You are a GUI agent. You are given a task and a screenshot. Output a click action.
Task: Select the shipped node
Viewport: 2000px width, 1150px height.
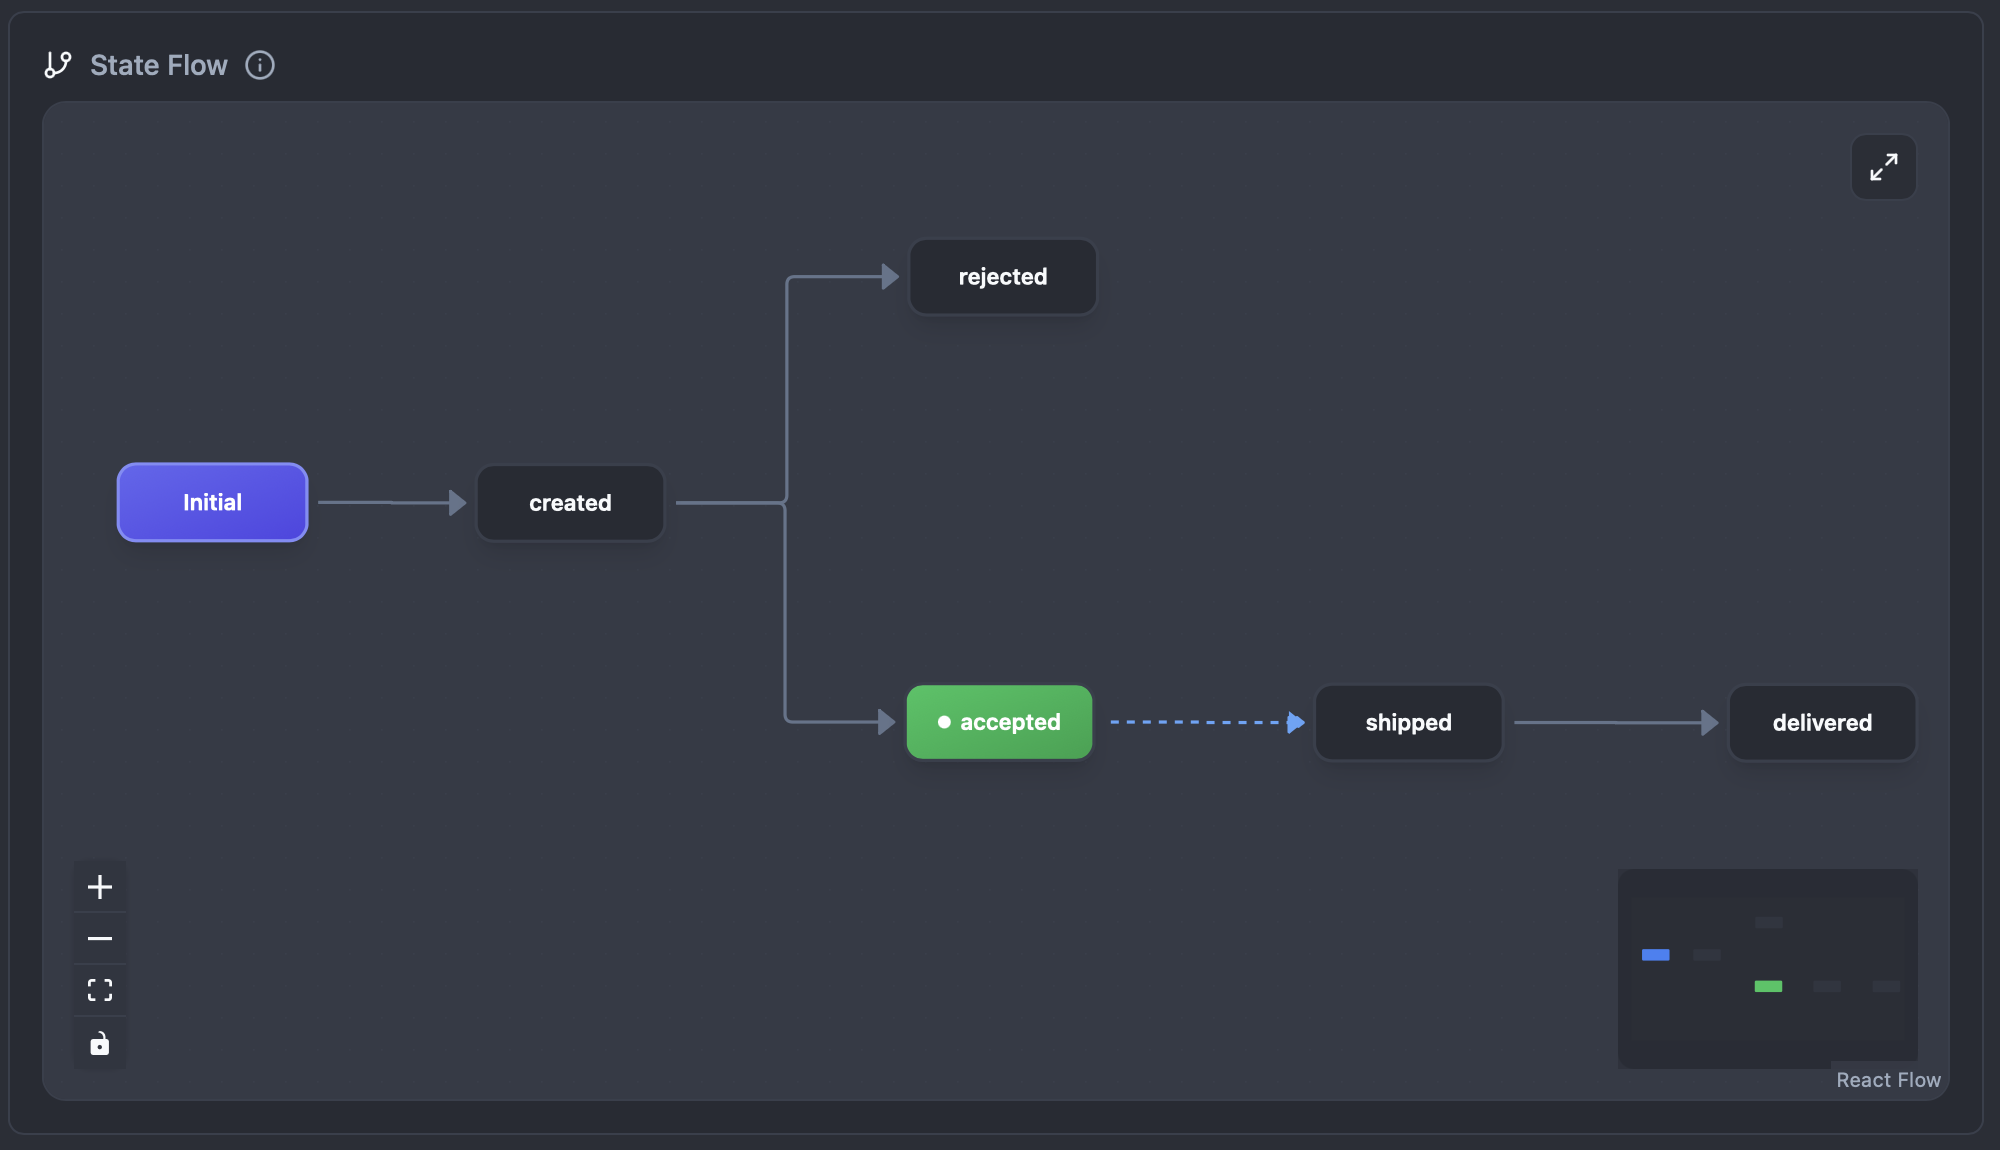click(x=1407, y=722)
